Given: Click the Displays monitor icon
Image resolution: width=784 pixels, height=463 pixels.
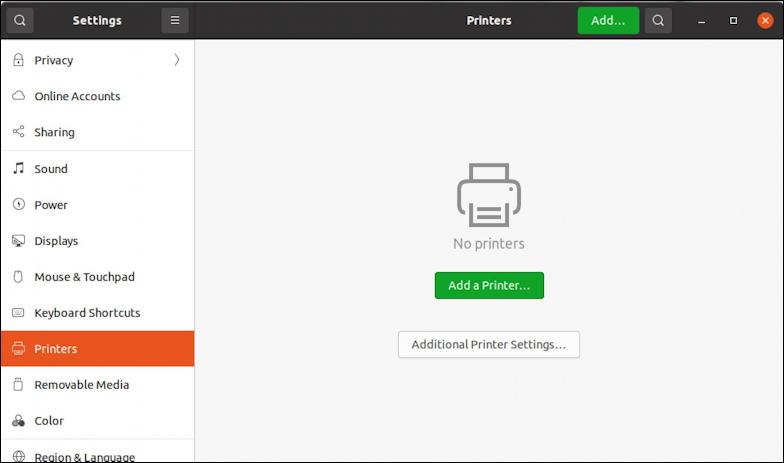Looking at the screenshot, I should coord(18,240).
